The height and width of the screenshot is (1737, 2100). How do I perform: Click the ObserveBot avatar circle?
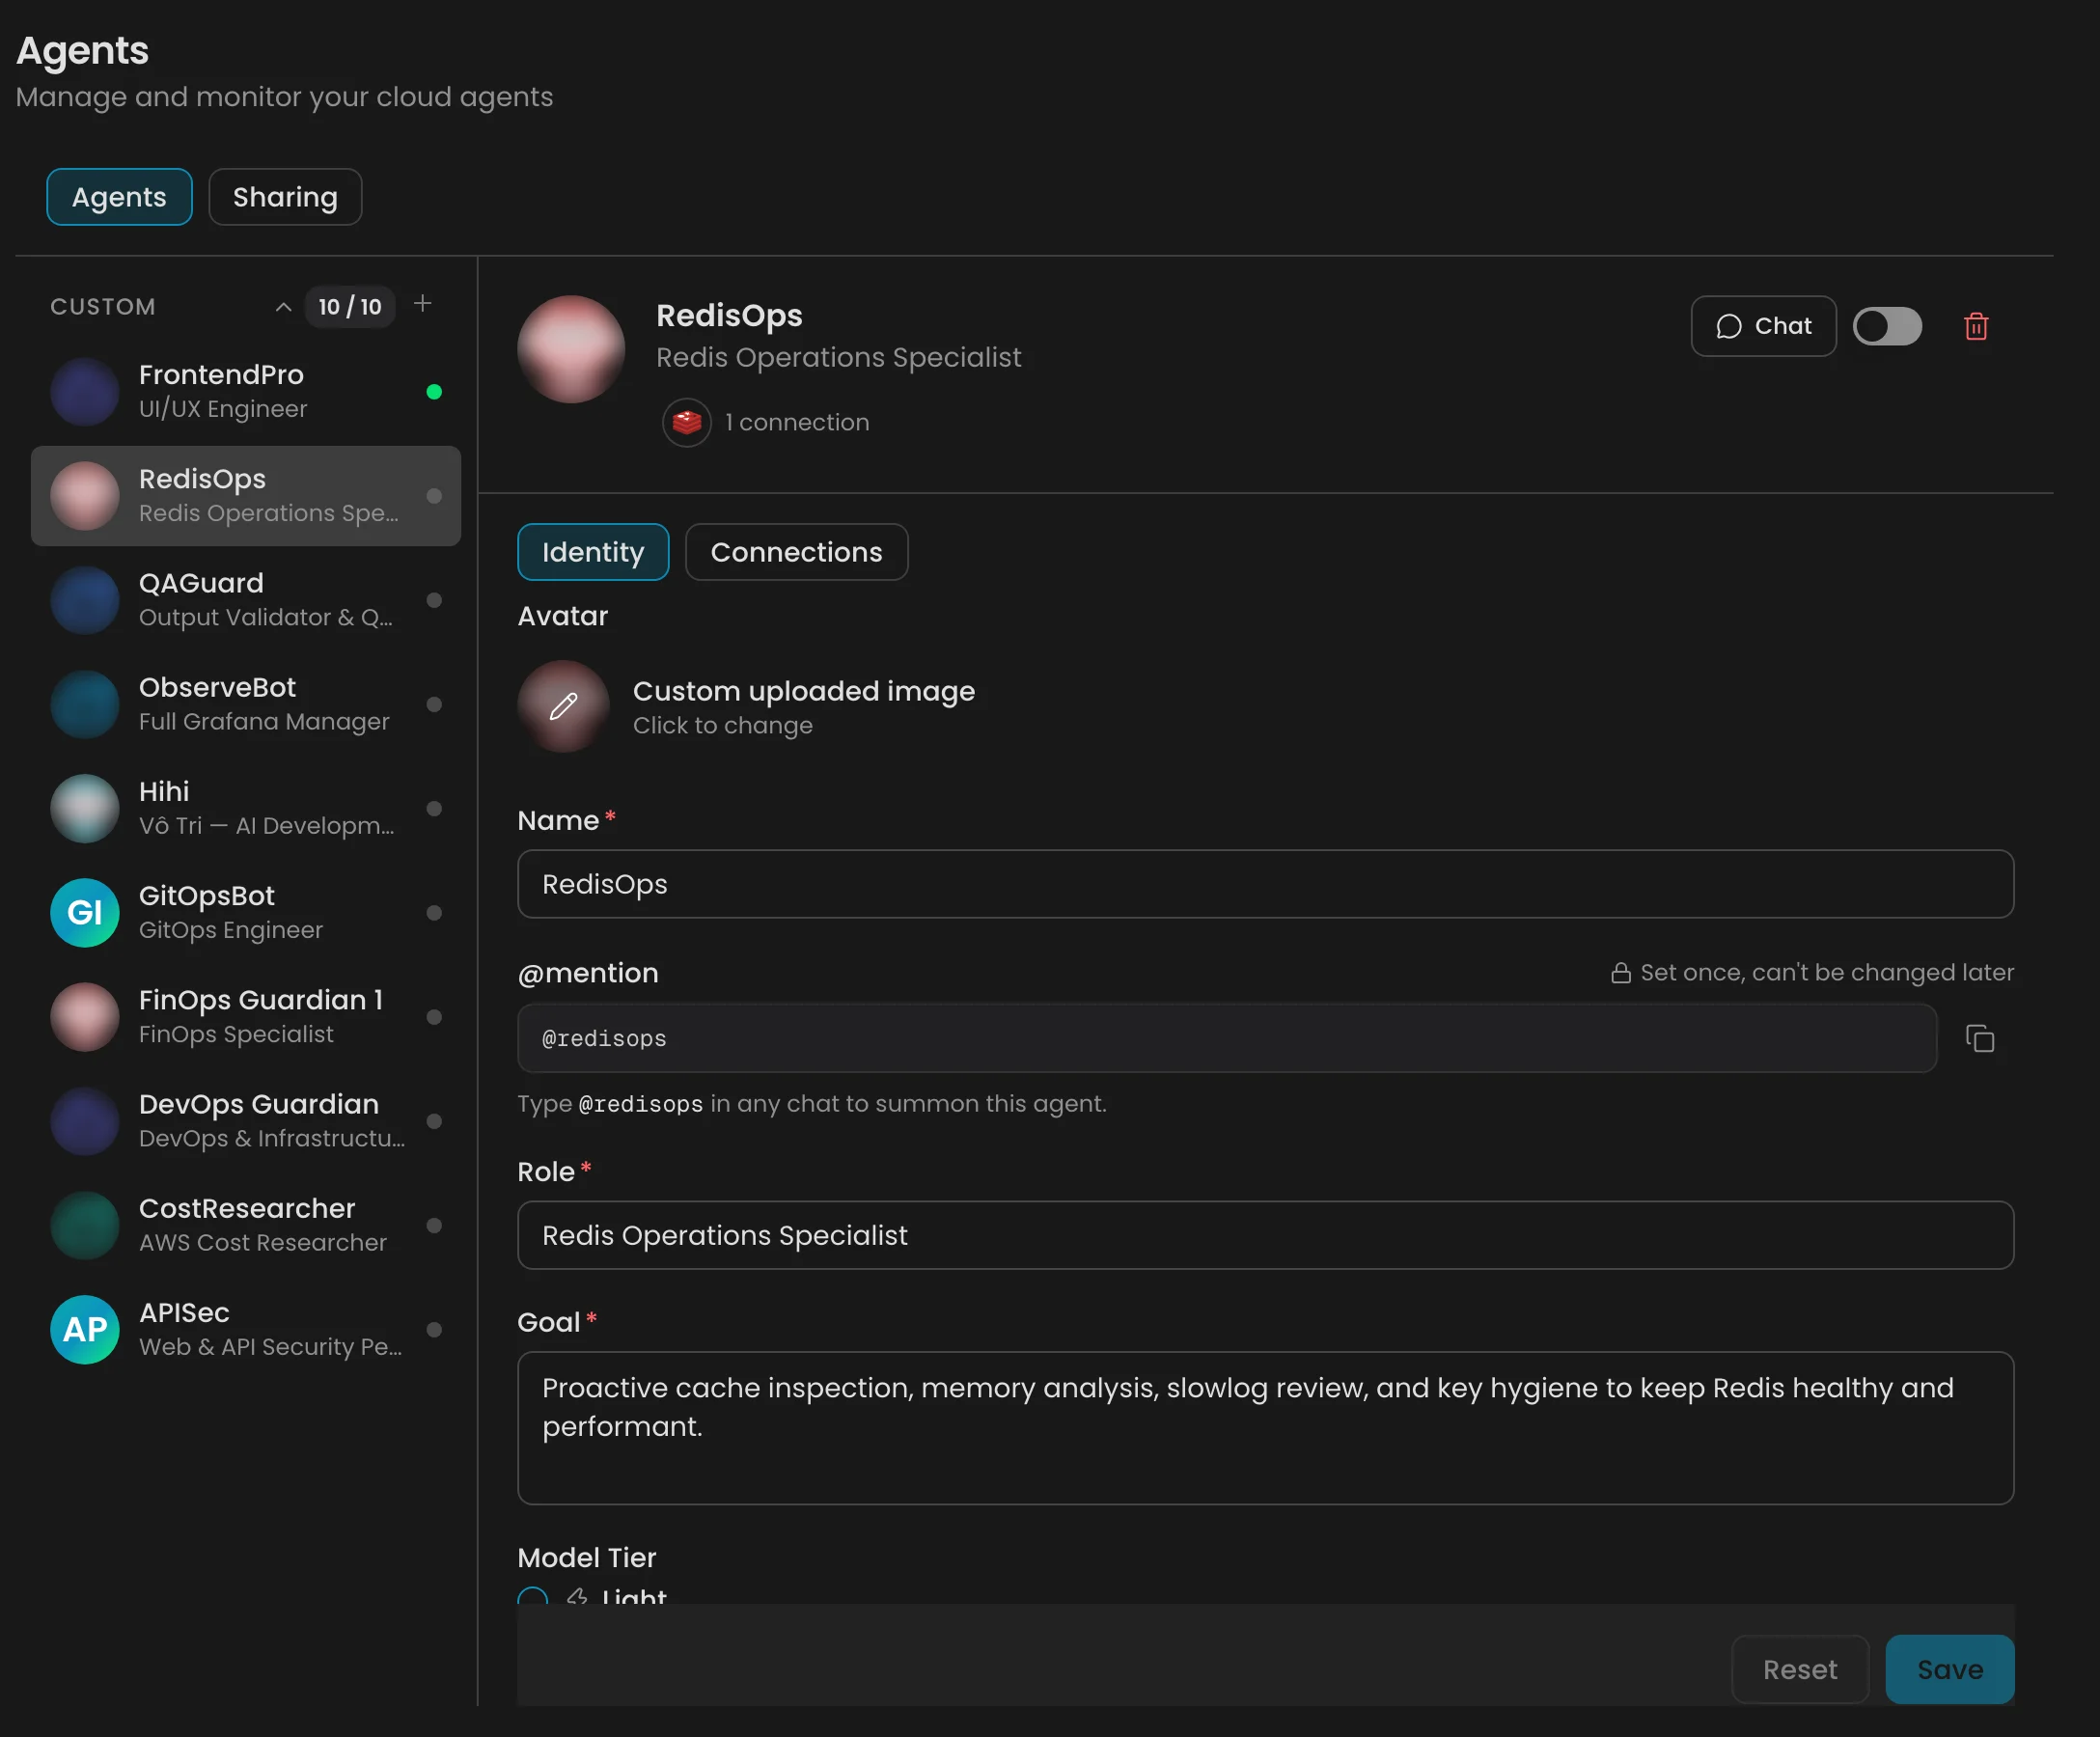click(x=85, y=704)
